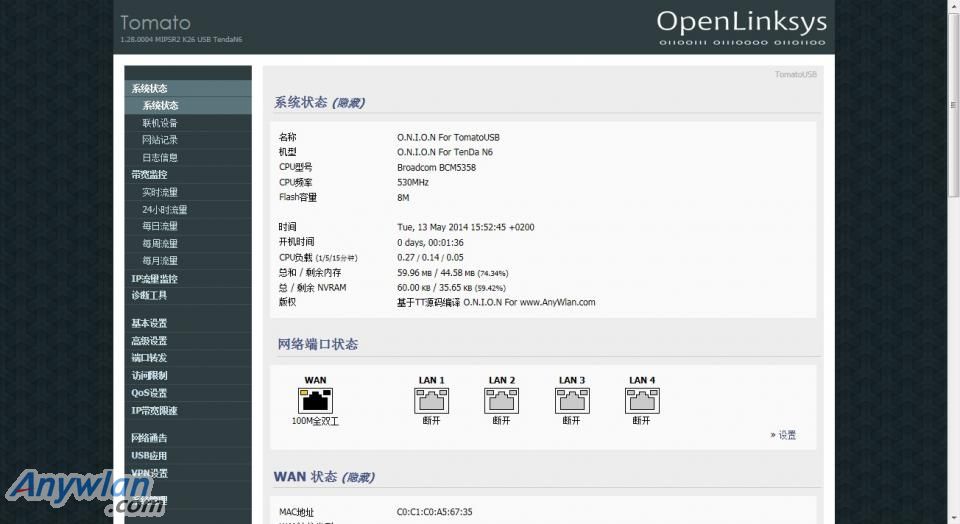Click the LAN 1 port icon
The width and height of the screenshot is (960, 524).
431,401
